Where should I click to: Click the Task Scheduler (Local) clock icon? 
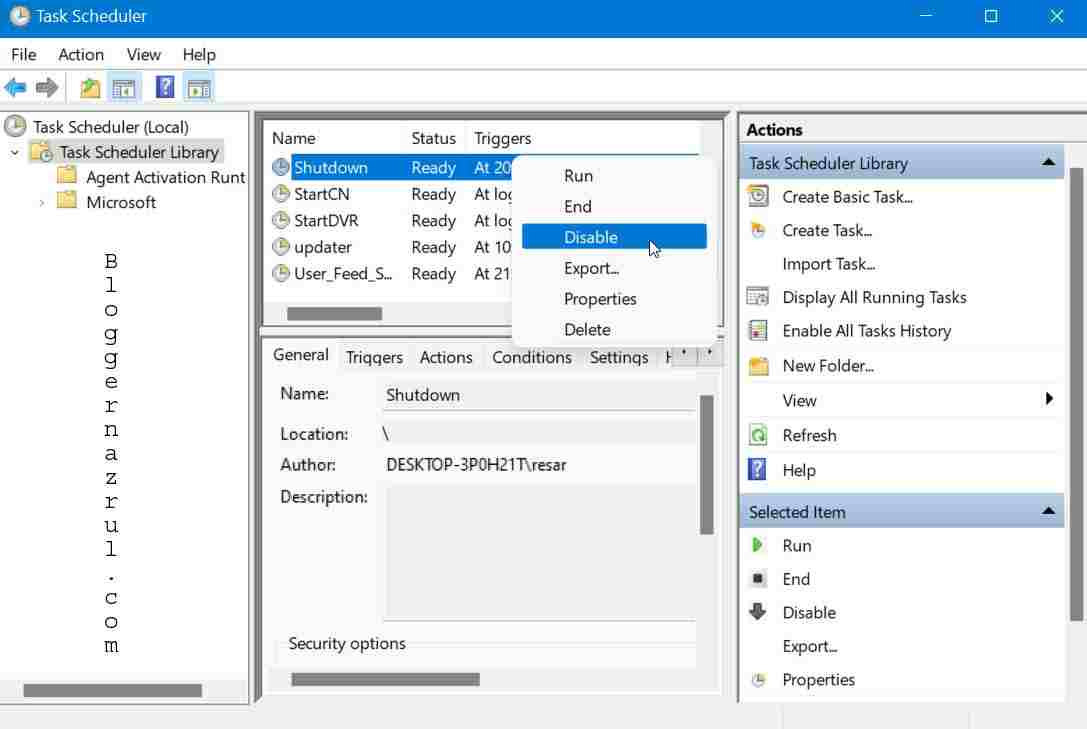click(x=15, y=126)
